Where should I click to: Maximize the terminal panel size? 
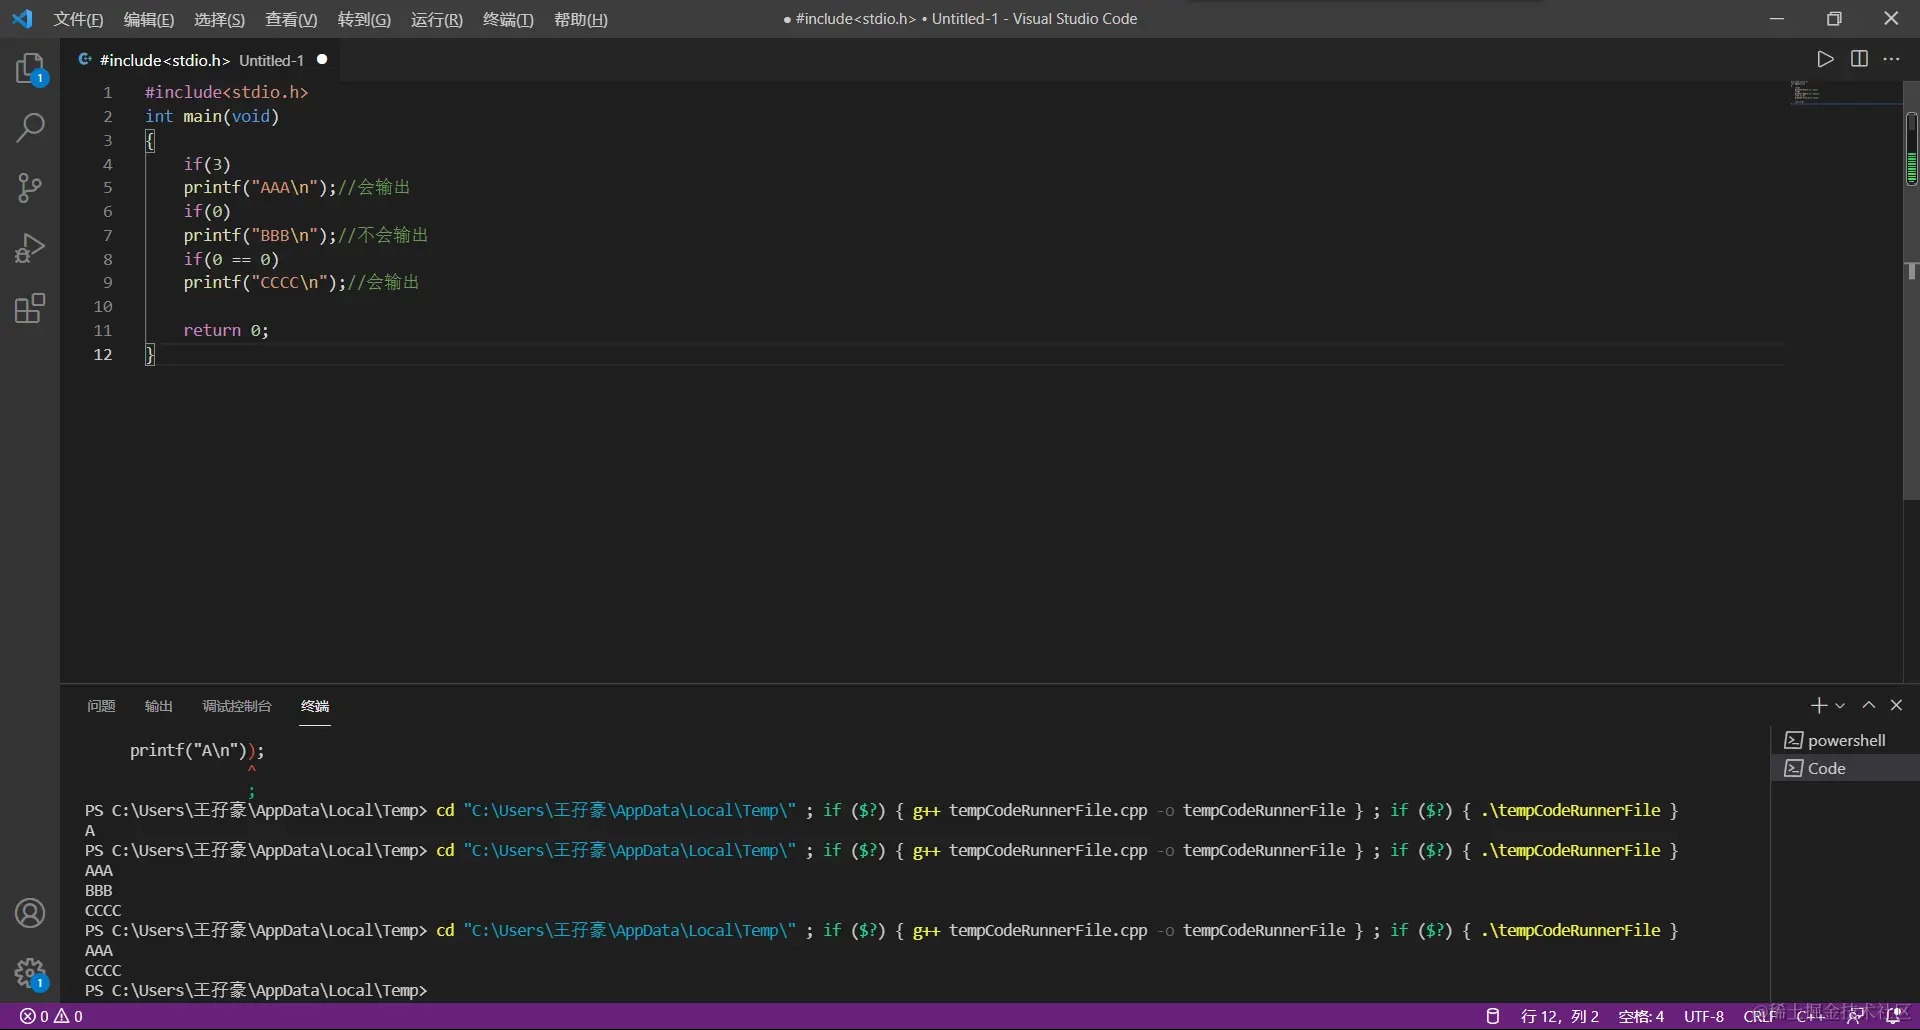click(x=1868, y=705)
